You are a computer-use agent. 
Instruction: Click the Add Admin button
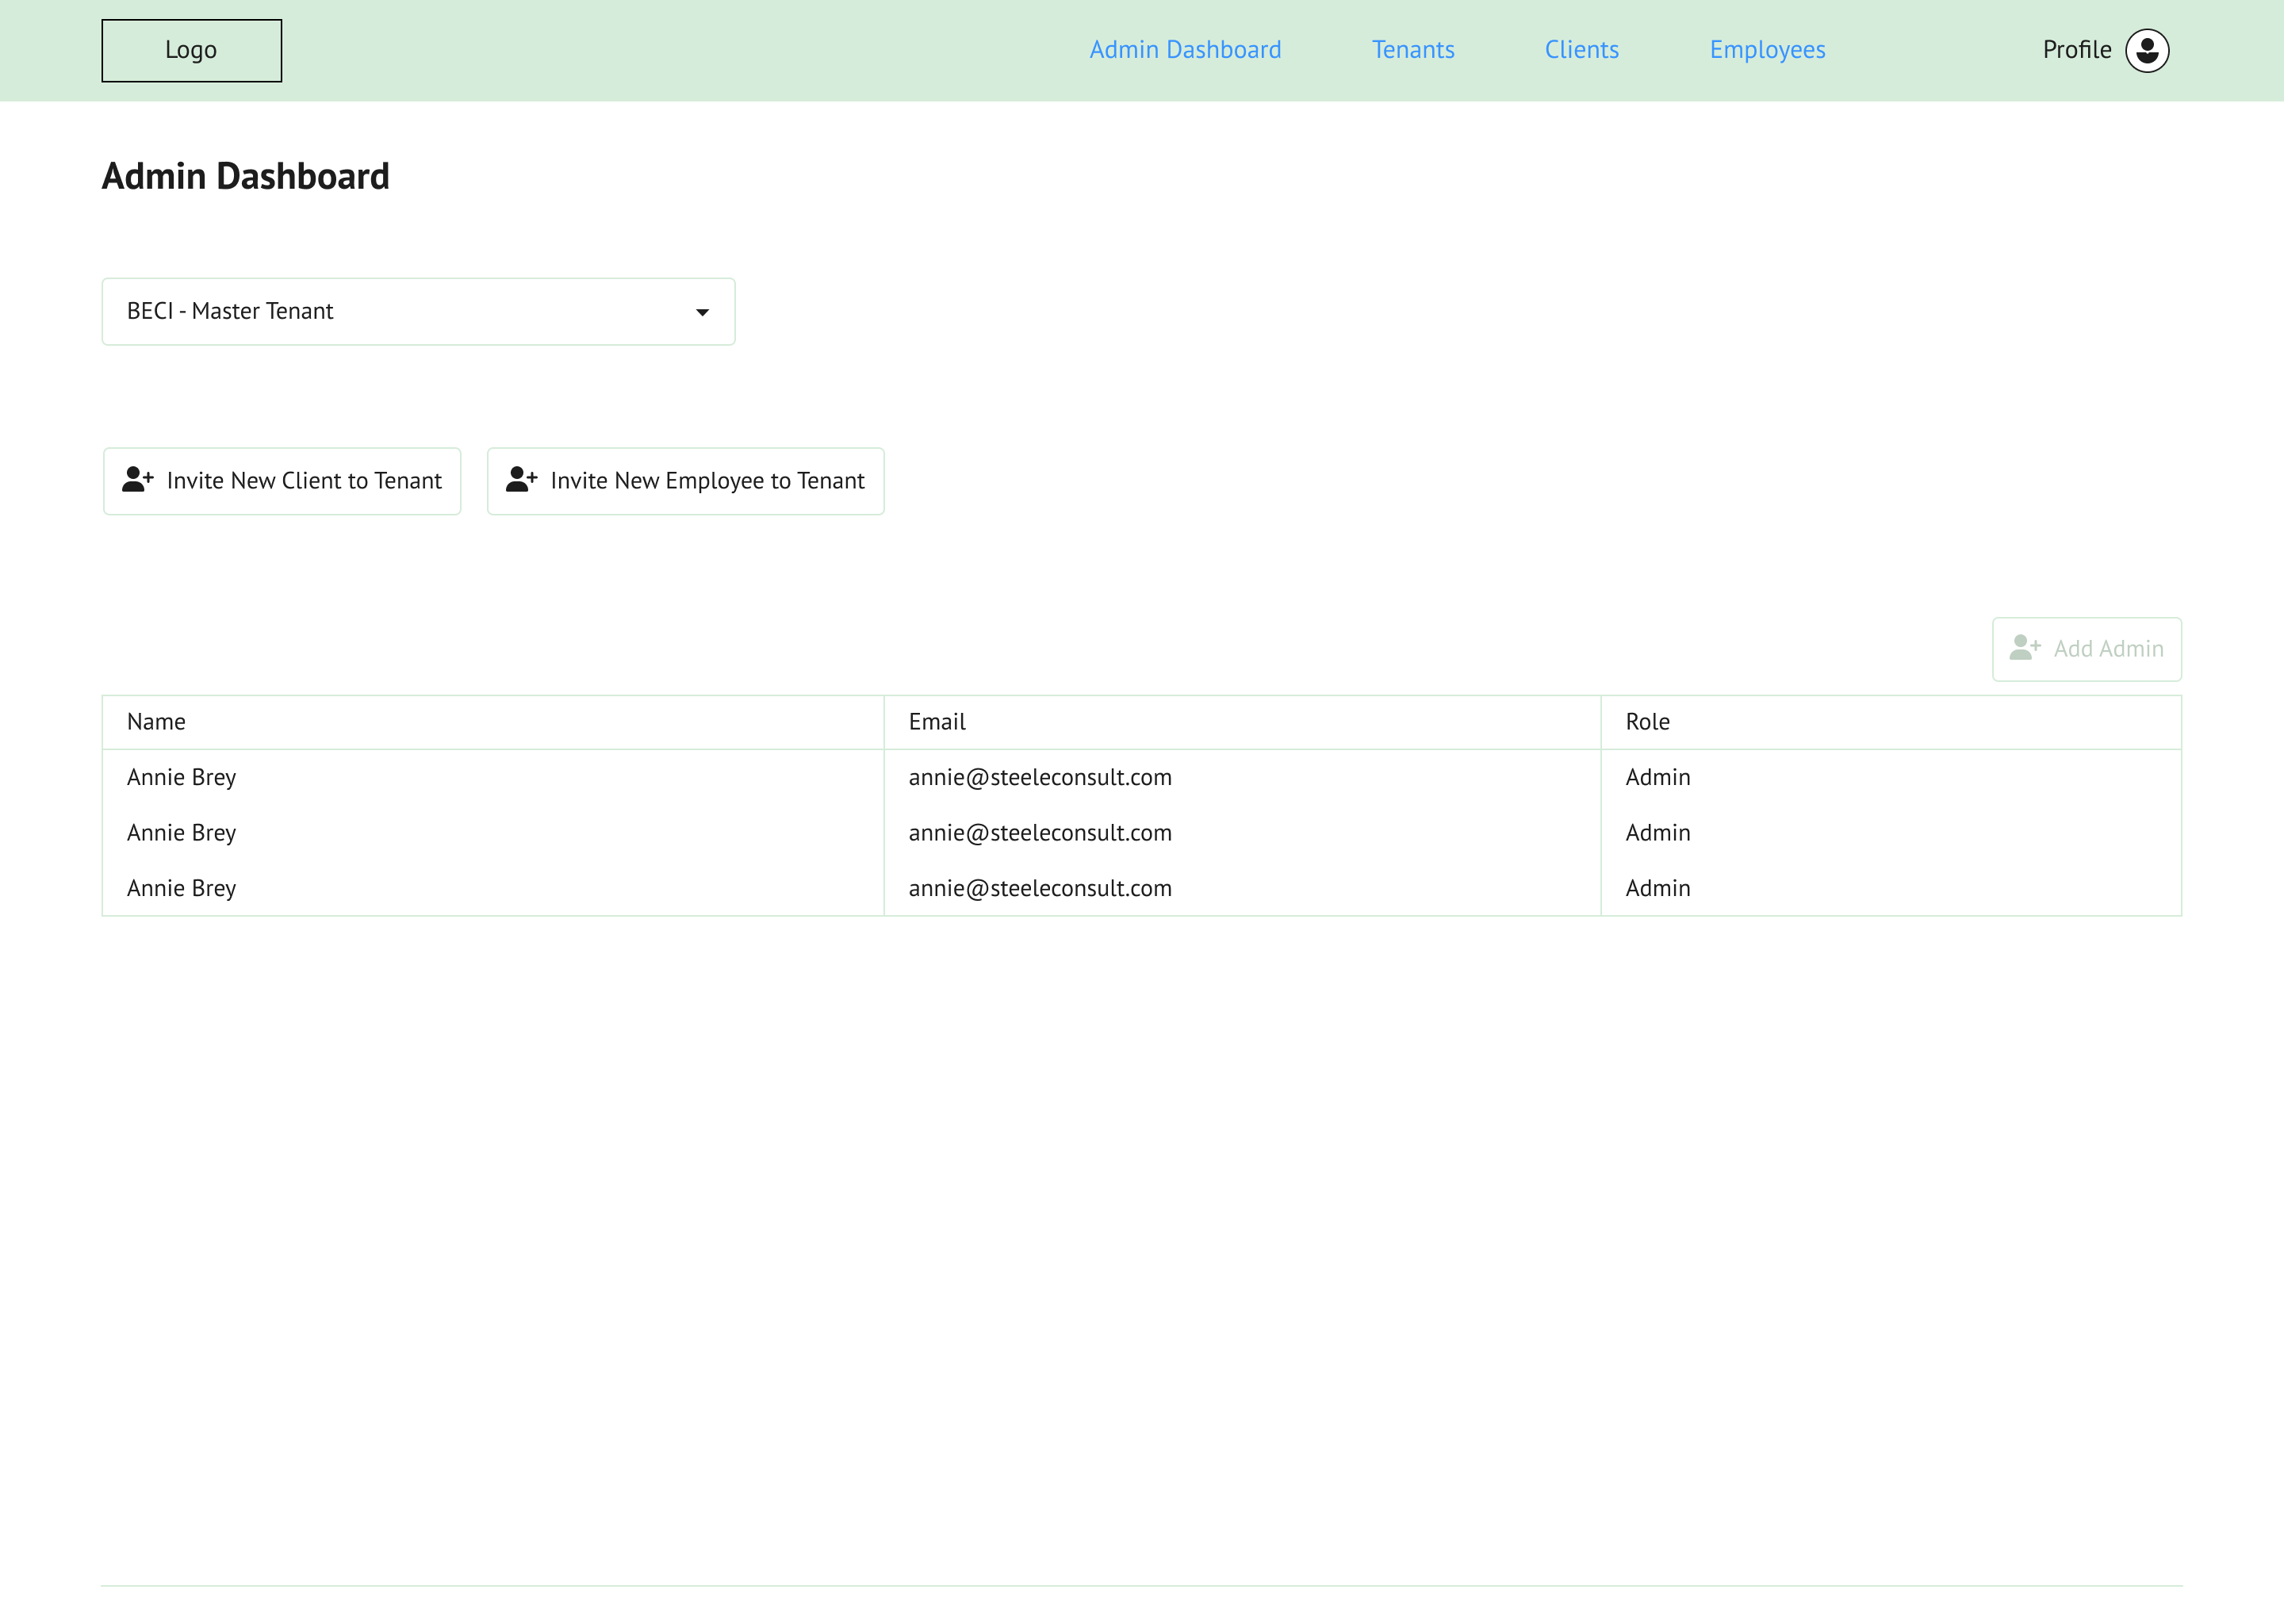tap(2086, 649)
